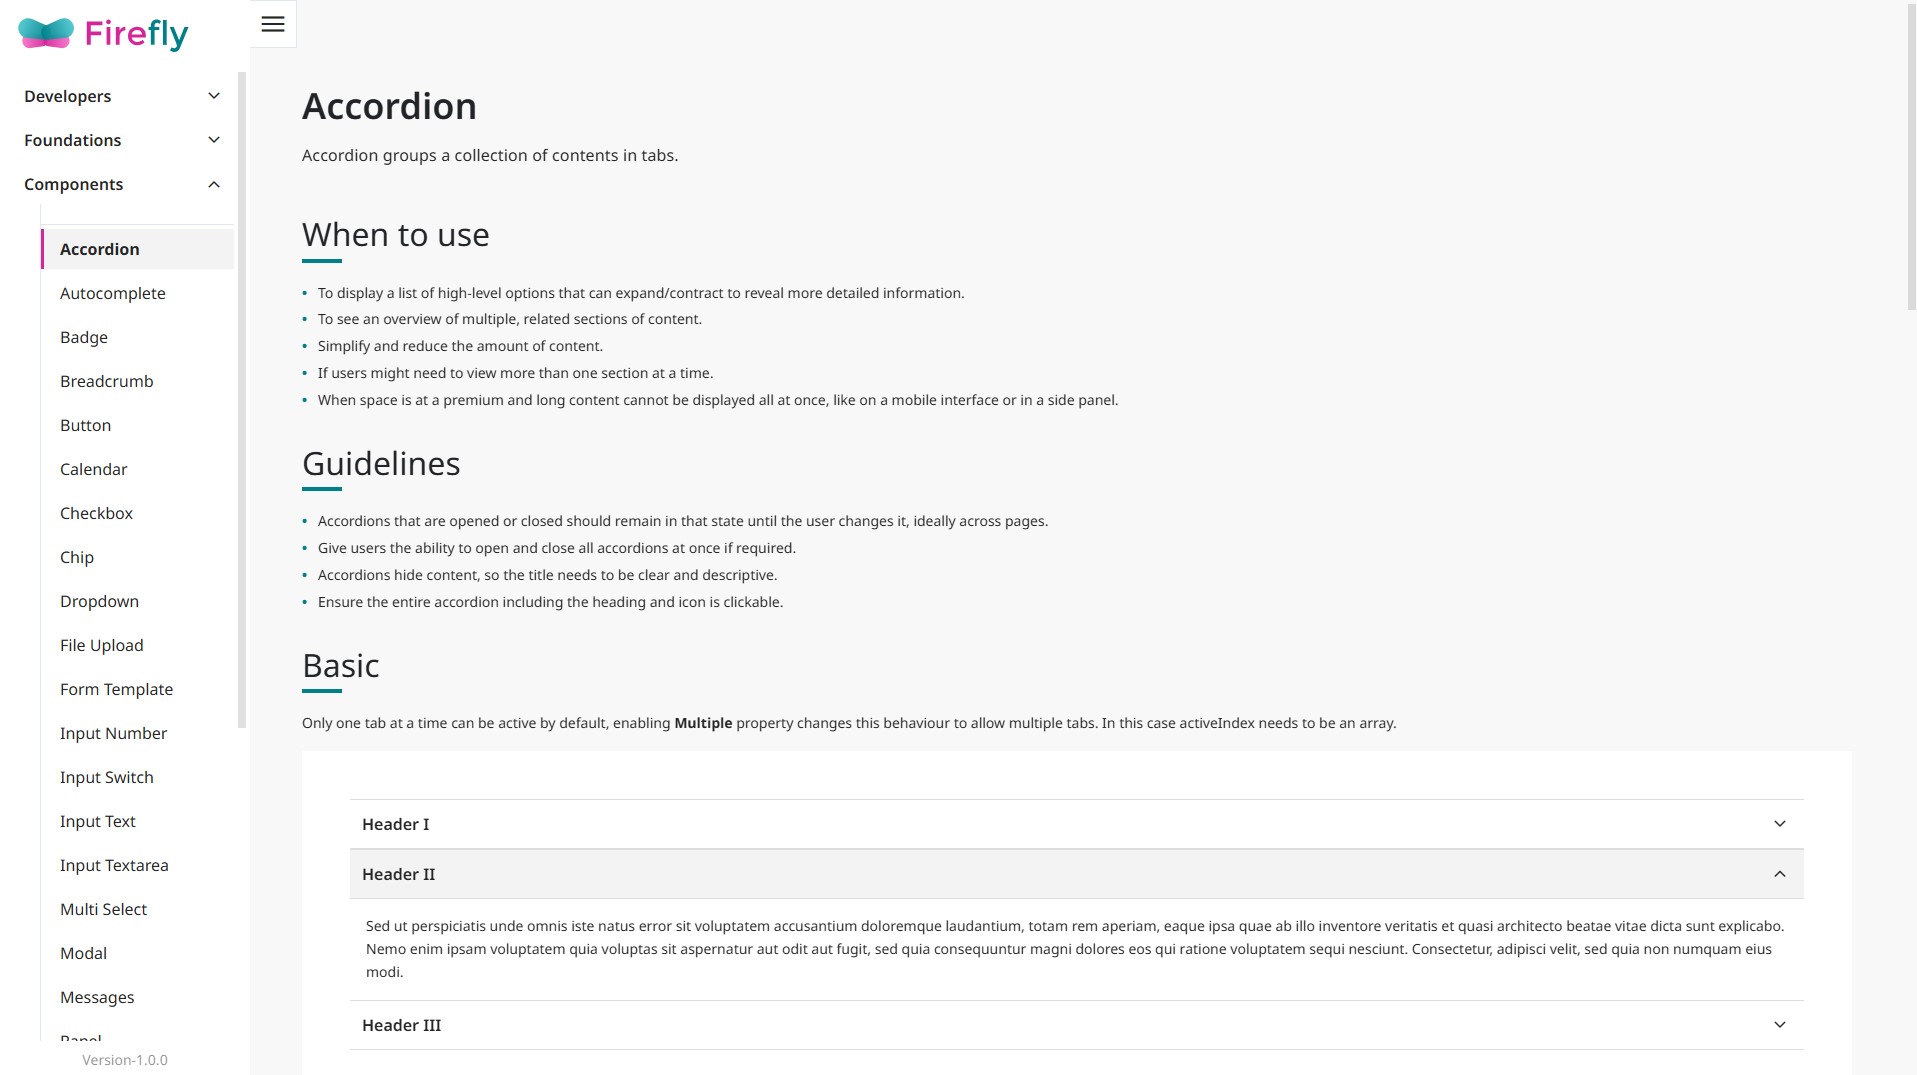The height and width of the screenshot is (1075, 1917).
Task: Click the Header I accordion tab
Action: tap(396, 824)
